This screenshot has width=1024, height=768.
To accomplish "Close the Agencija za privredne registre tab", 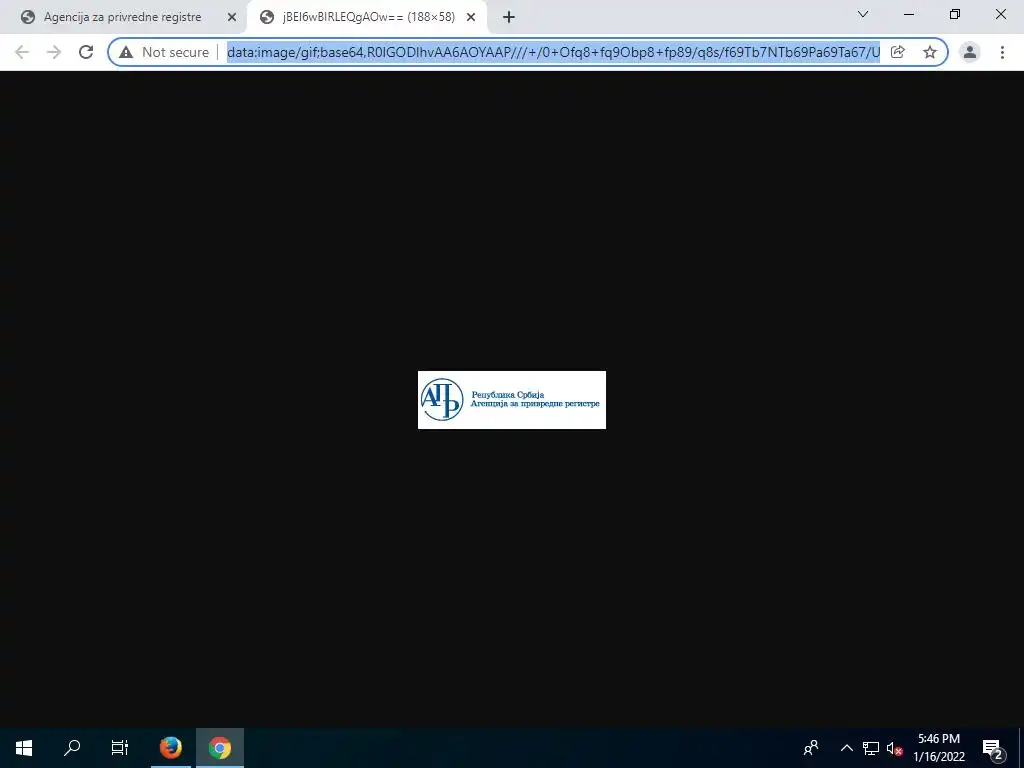I will (x=232, y=17).
